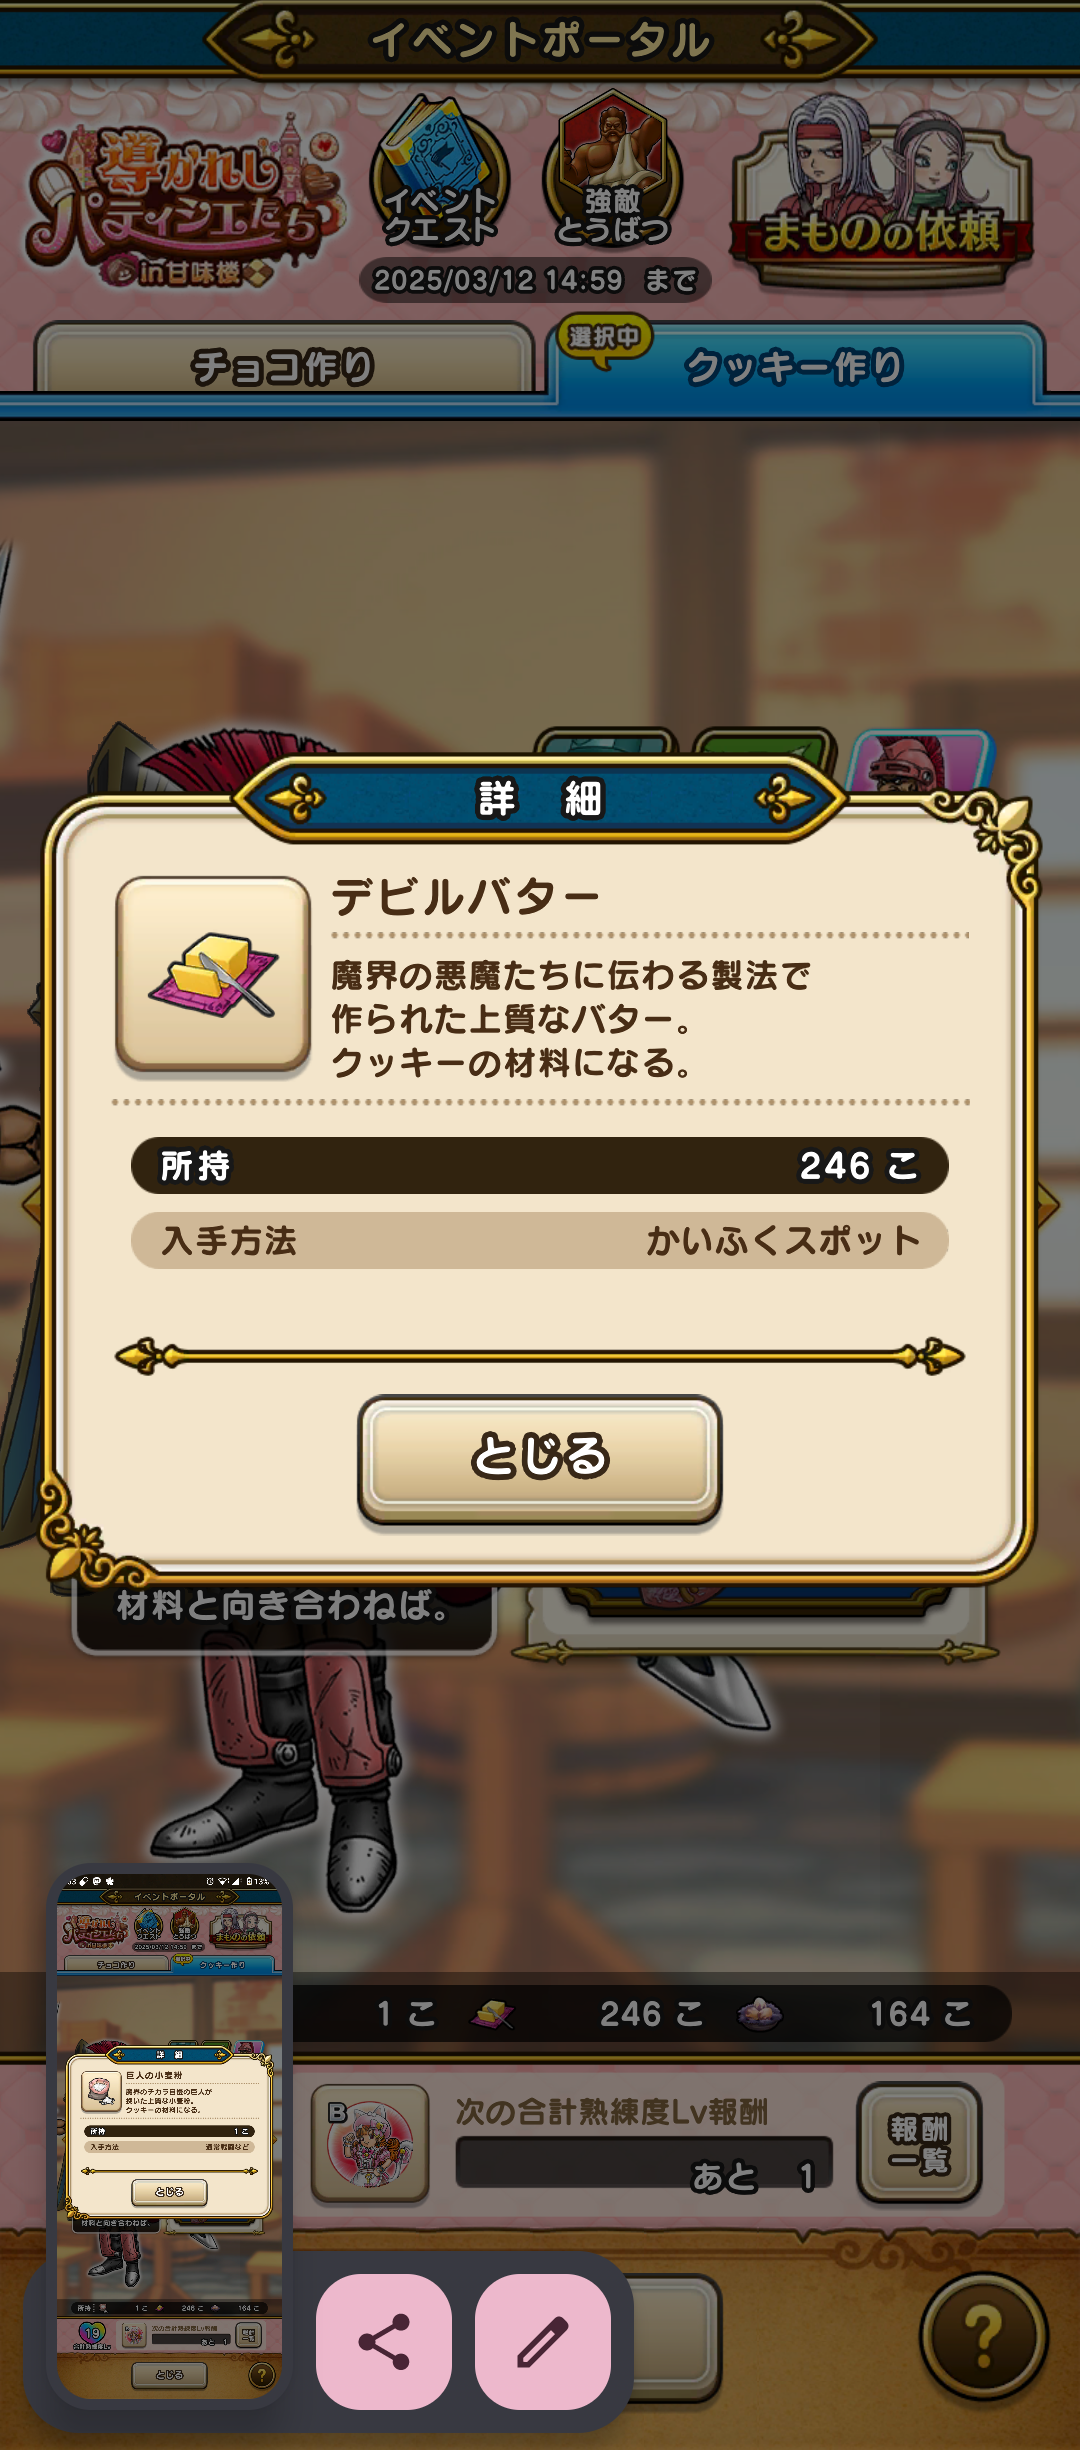Viewport: 1080px width, 2450px height.
Task: Tap the 入手方法 かいふくスポット row
Action: tap(540, 1241)
